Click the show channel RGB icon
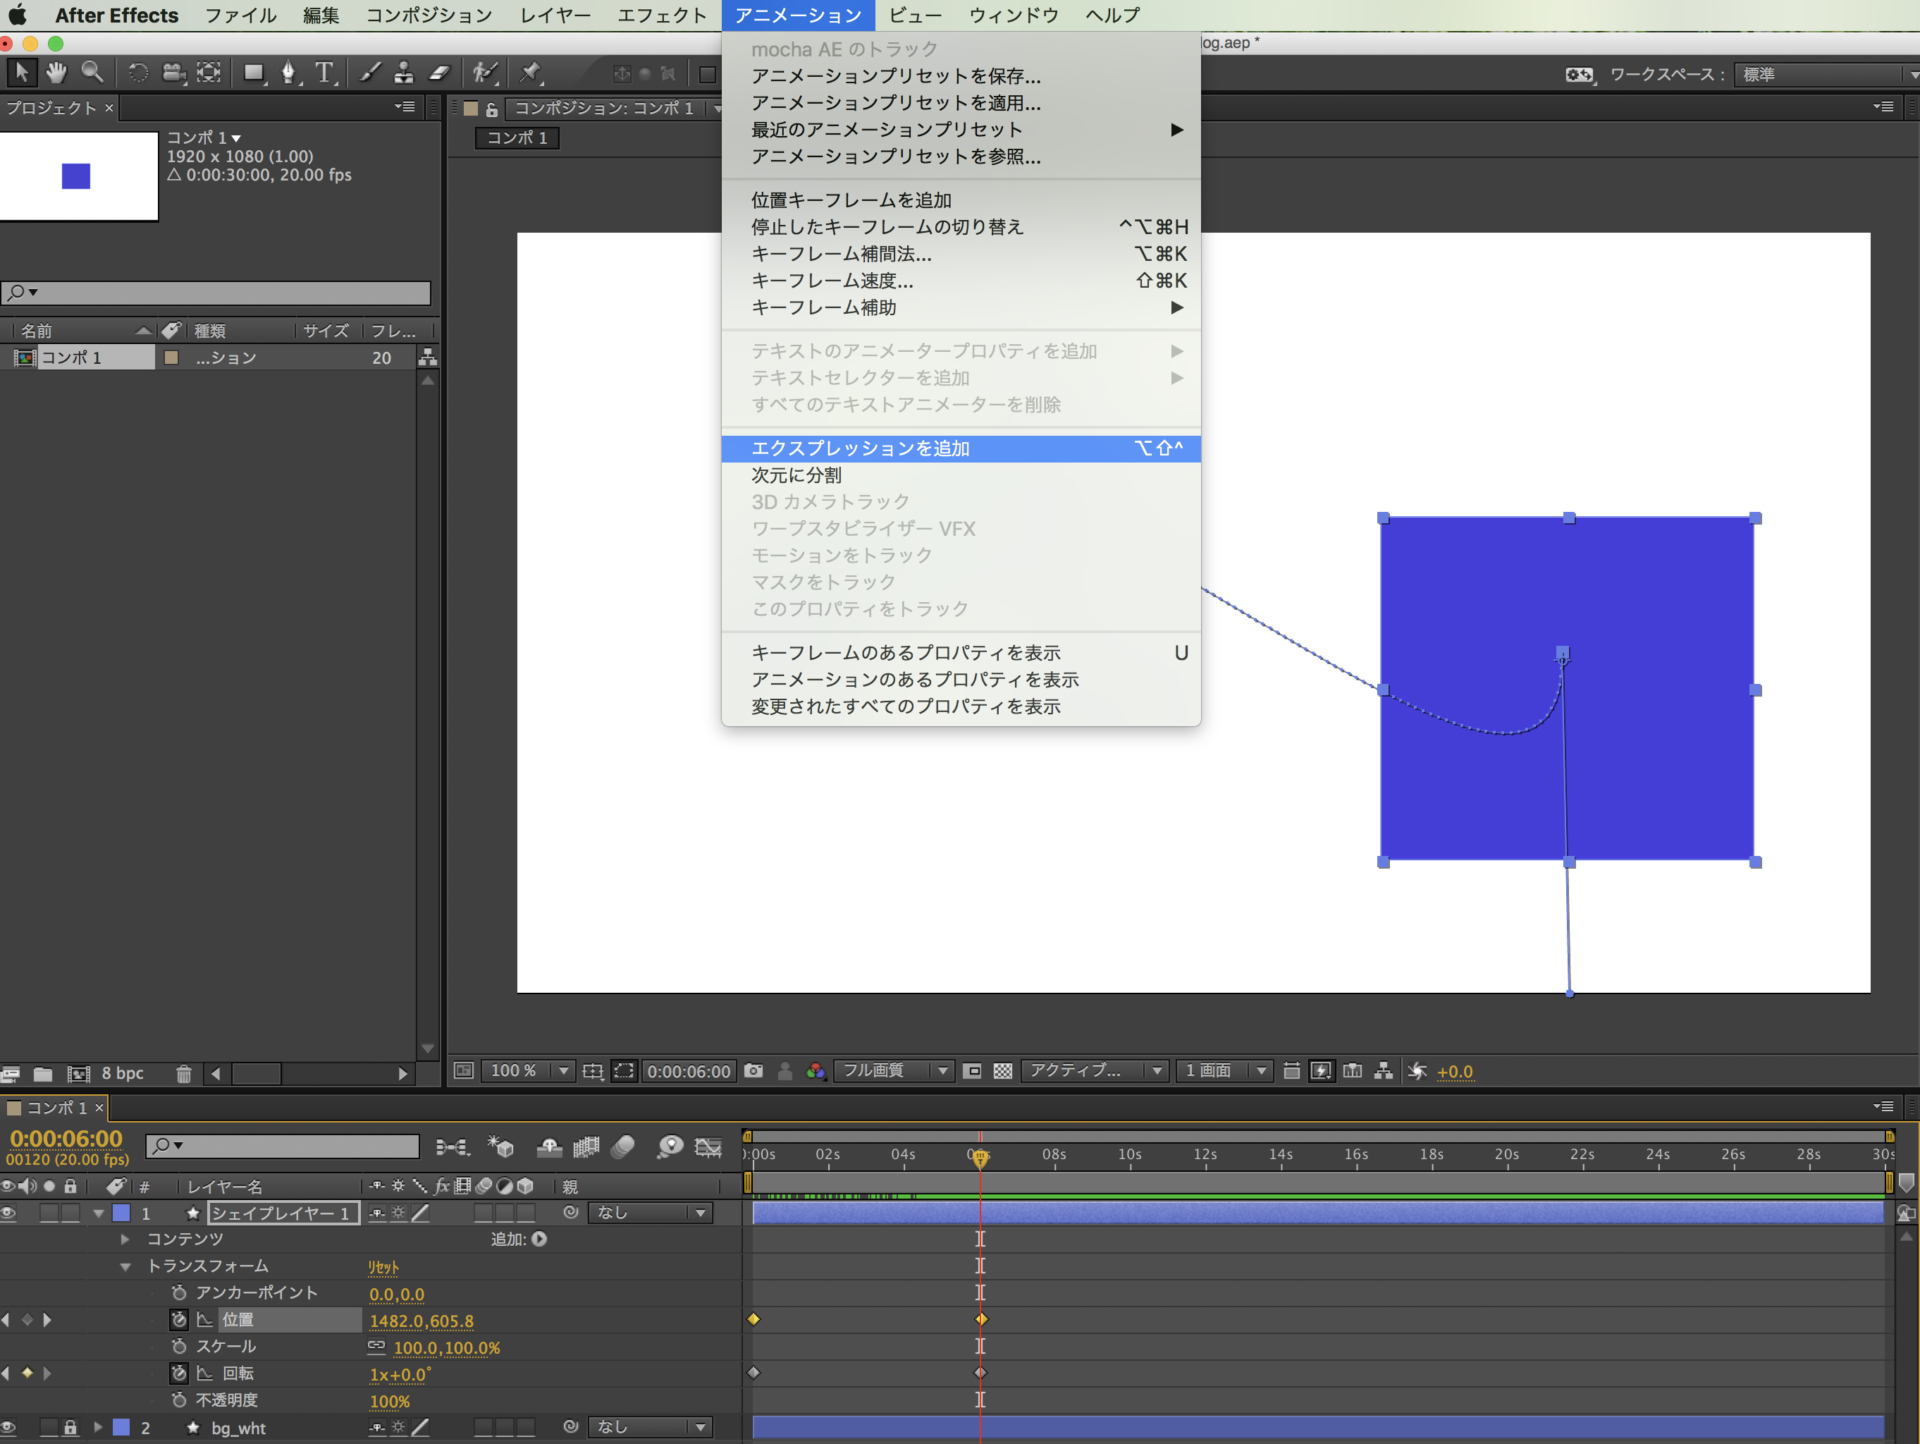The height and width of the screenshot is (1444, 1920). coord(816,1071)
